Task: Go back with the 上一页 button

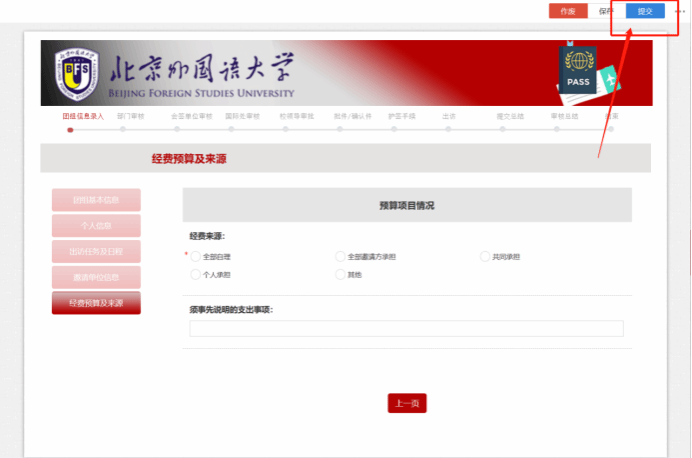Action: (x=407, y=403)
